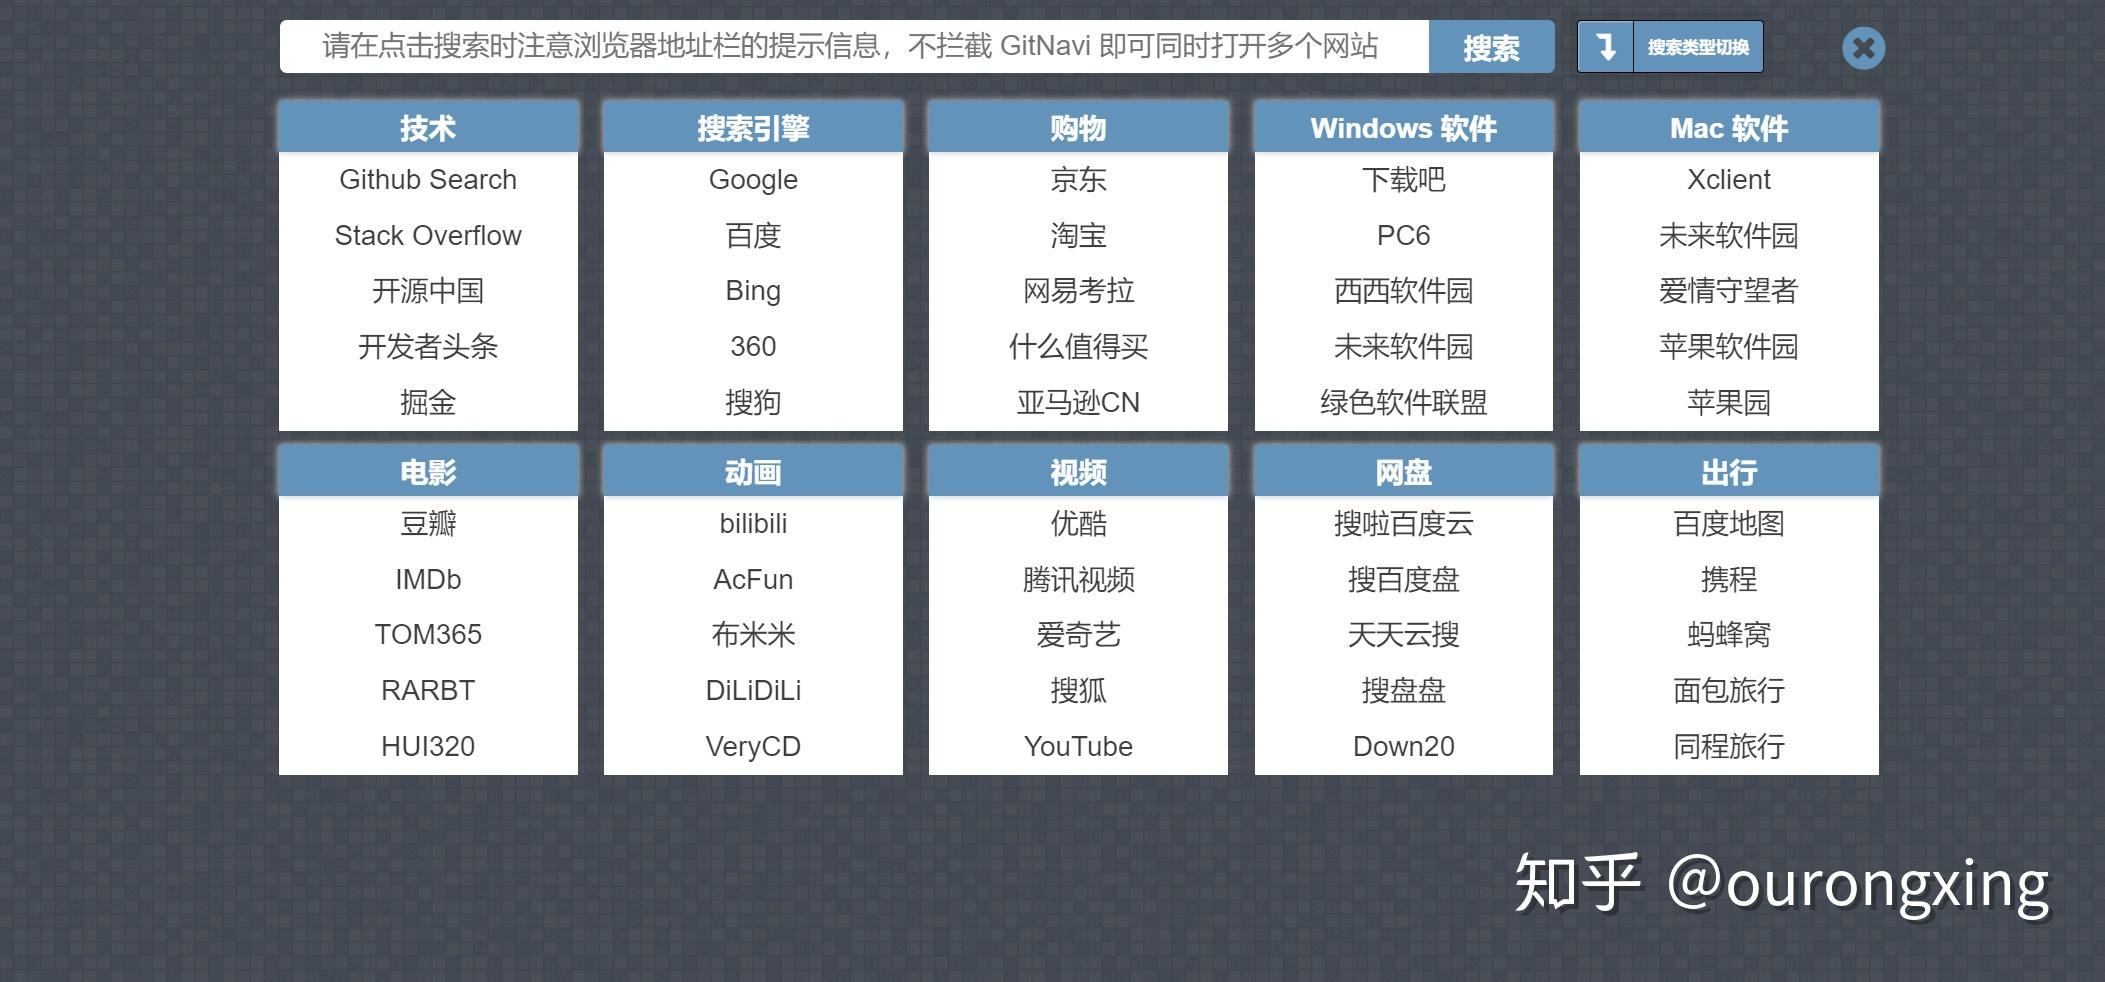This screenshot has width=2105, height=982.
Task: Open 优酷 video link
Action: tap(1078, 524)
